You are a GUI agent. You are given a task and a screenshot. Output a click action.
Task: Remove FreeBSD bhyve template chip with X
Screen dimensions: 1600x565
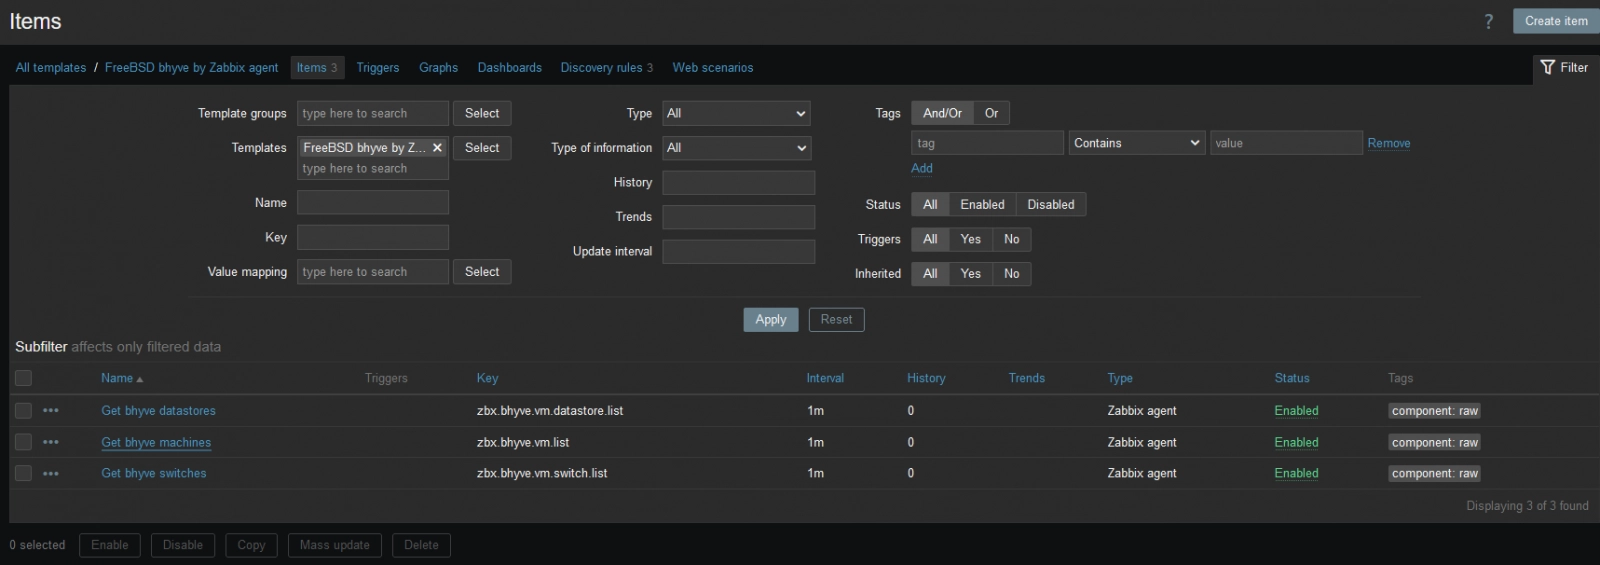coord(437,147)
